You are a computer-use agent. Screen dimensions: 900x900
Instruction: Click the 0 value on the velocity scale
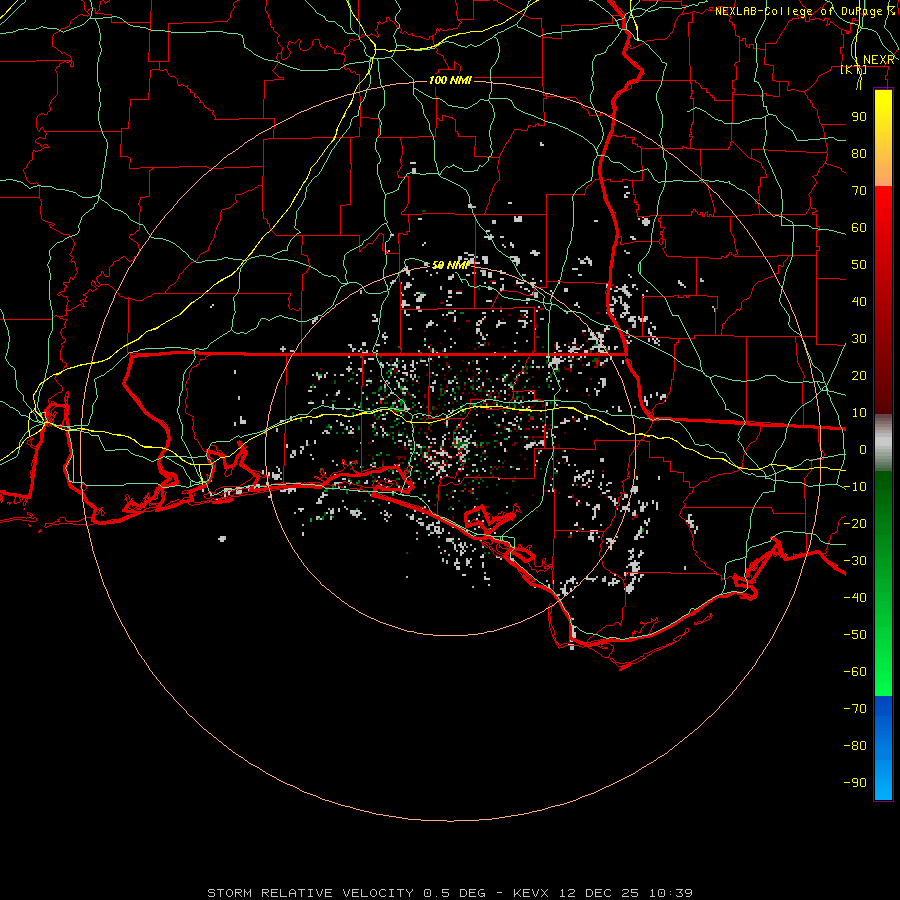pos(863,450)
